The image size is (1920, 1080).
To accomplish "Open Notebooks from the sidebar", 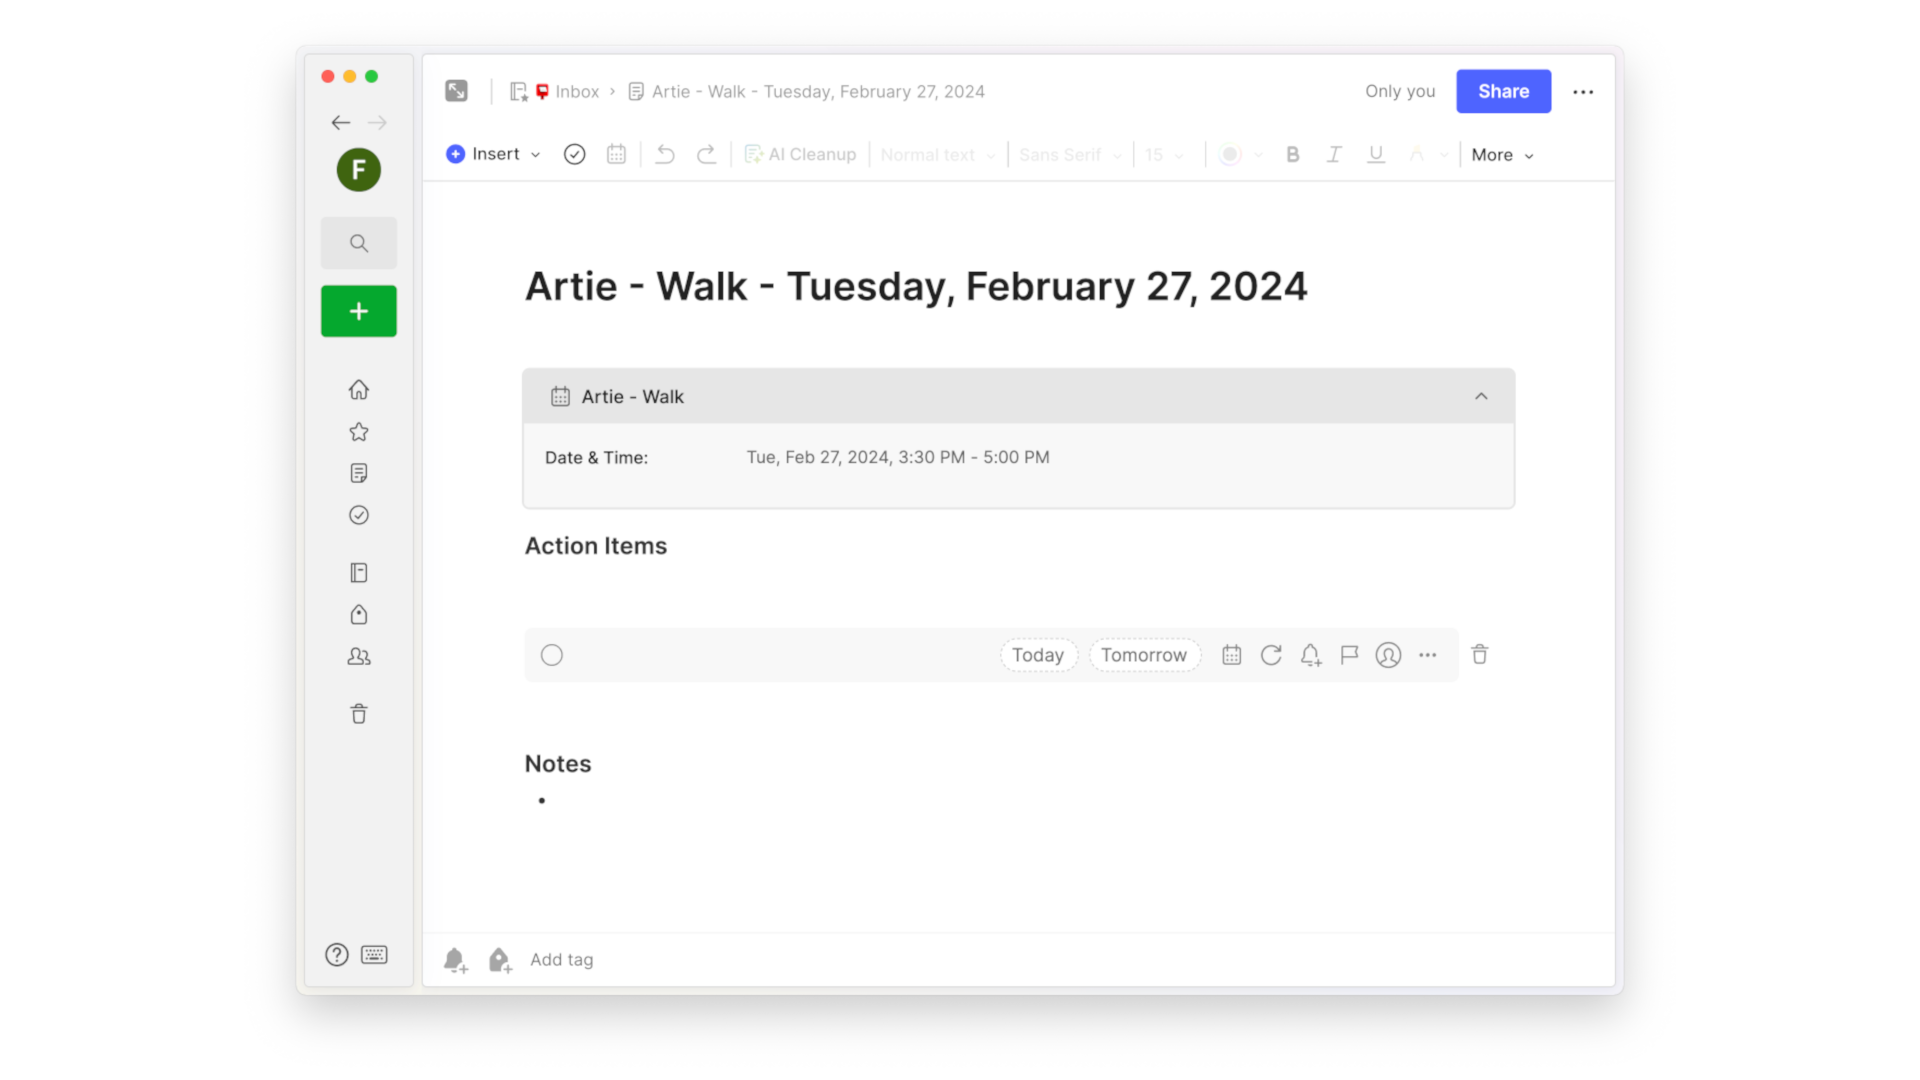I will click(x=359, y=573).
